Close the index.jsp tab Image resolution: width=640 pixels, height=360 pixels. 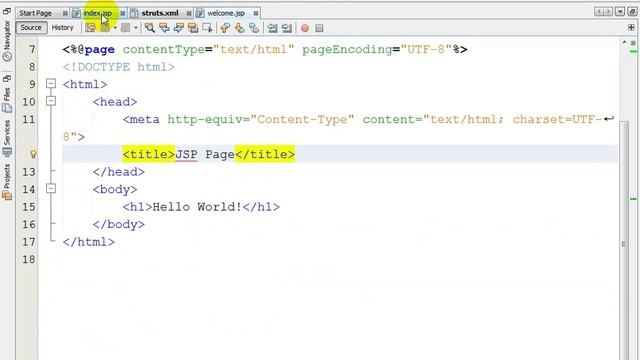(122, 13)
